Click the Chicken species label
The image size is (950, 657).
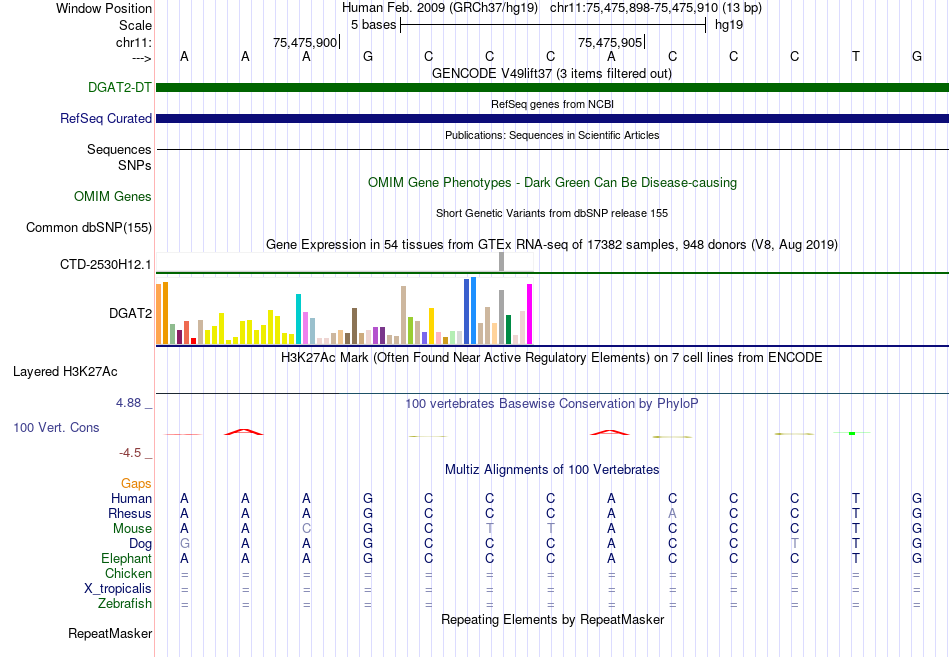pos(128,573)
